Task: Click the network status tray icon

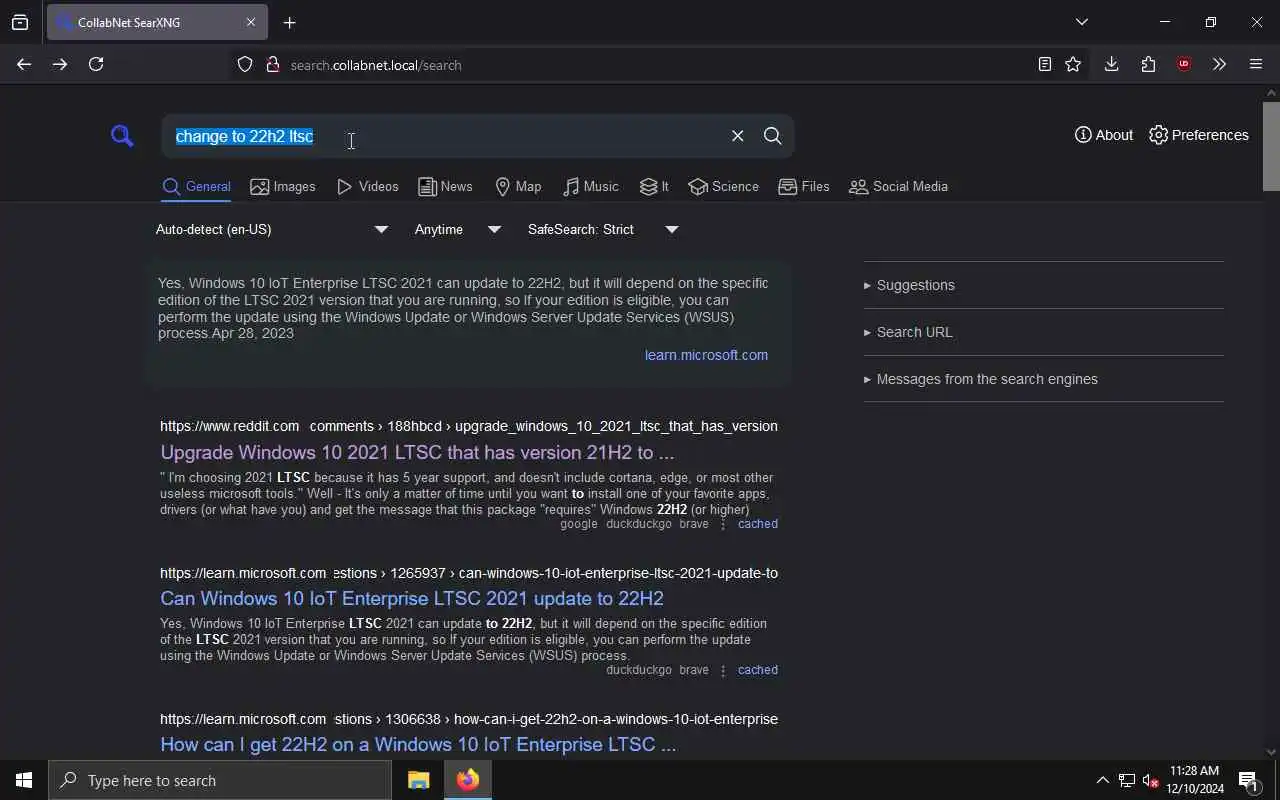Action: (1127, 780)
